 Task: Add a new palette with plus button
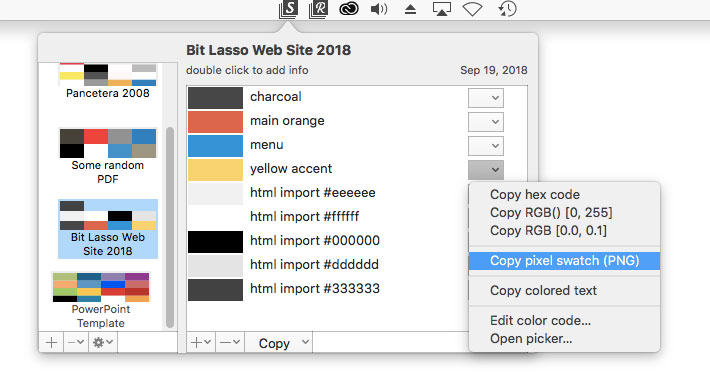click(x=51, y=342)
